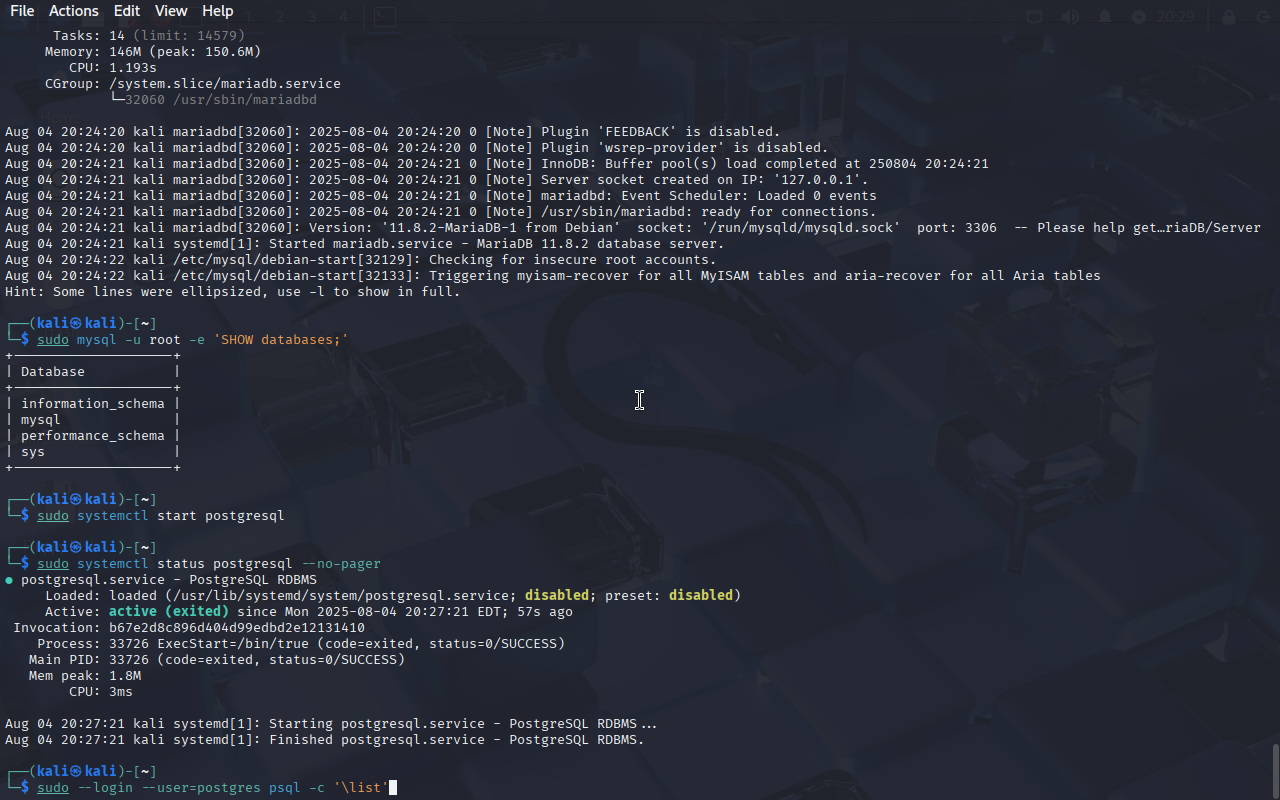Click the 'Mem peak: 1.8M' line
The height and width of the screenshot is (800, 1280).
[85, 676]
